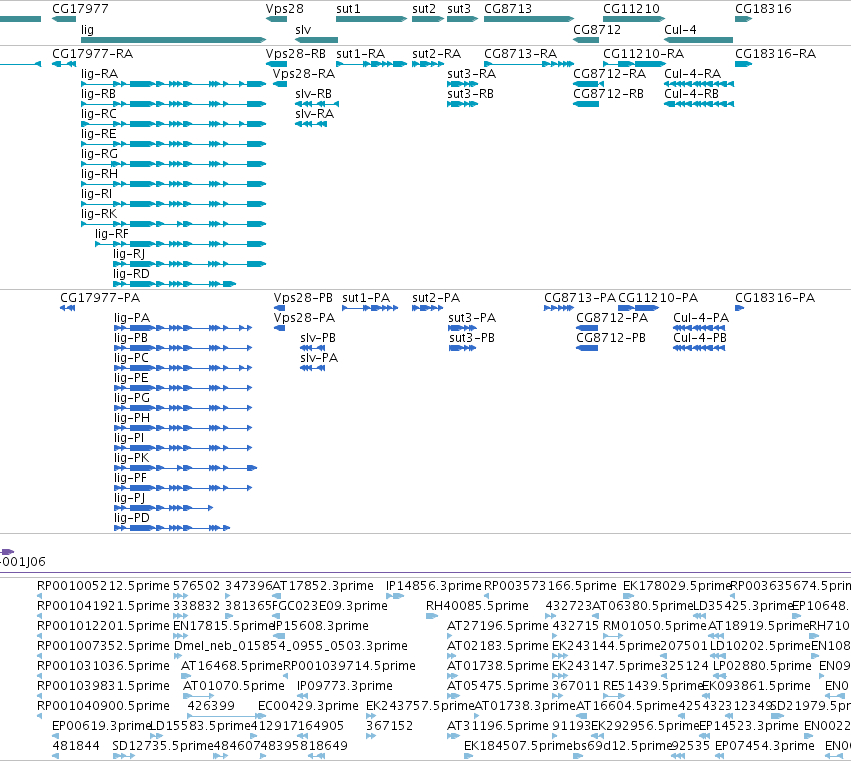Click the sut1-PA protein label
Viewport: 851px width, 761px height.
click(x=366, y=298)
